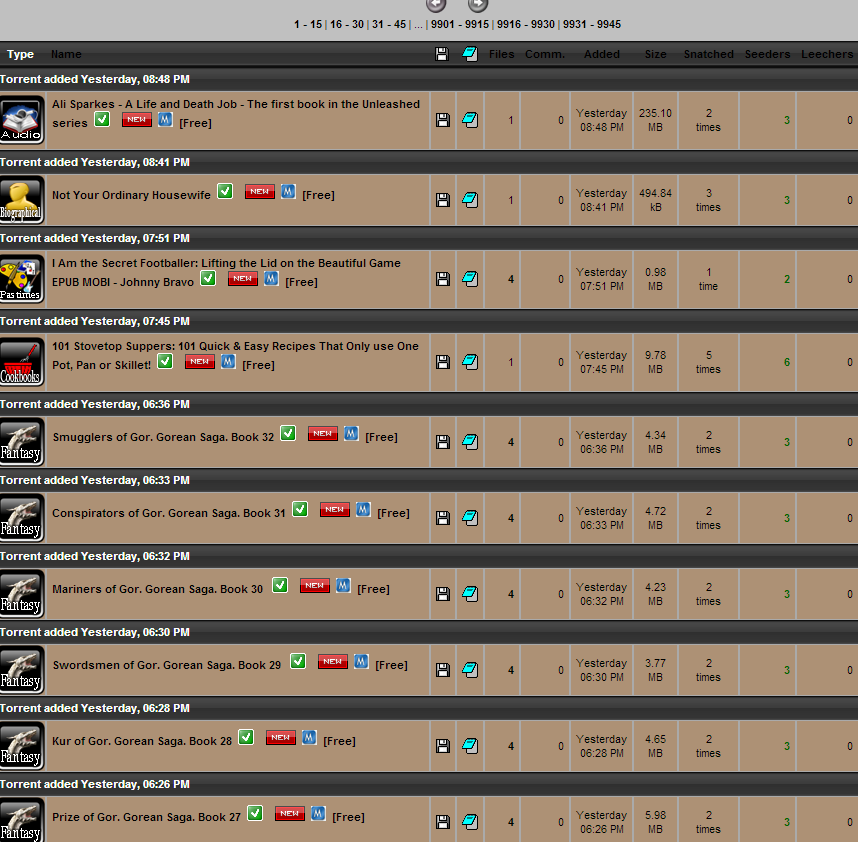Bookmark Prize of Gor with cyan icon
The width and height of the screenshot is (858, 842).
coord(470,822)
